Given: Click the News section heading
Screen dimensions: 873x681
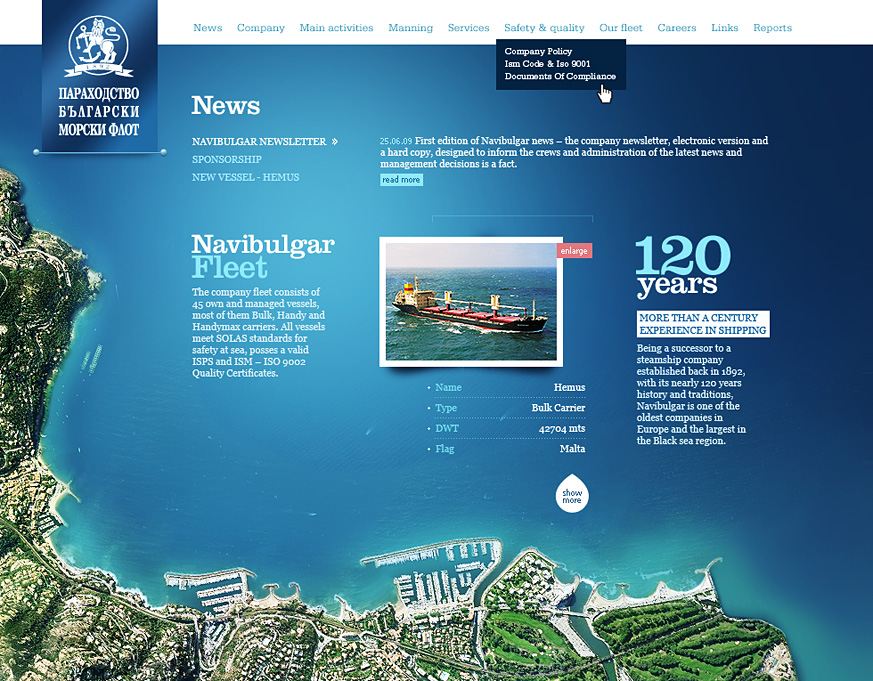Looking at the screenshot, I should coord(225,106).
